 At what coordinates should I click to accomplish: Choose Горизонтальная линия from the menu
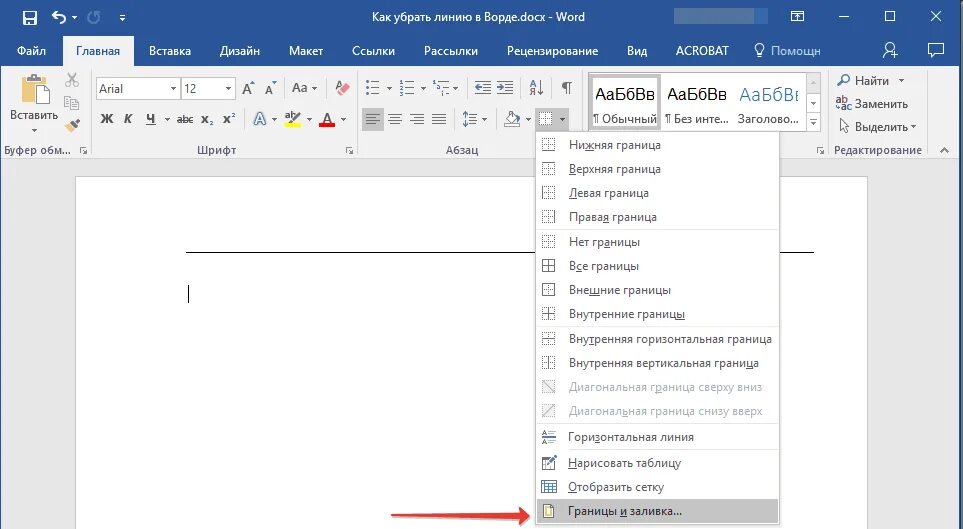tap(657, 437)
